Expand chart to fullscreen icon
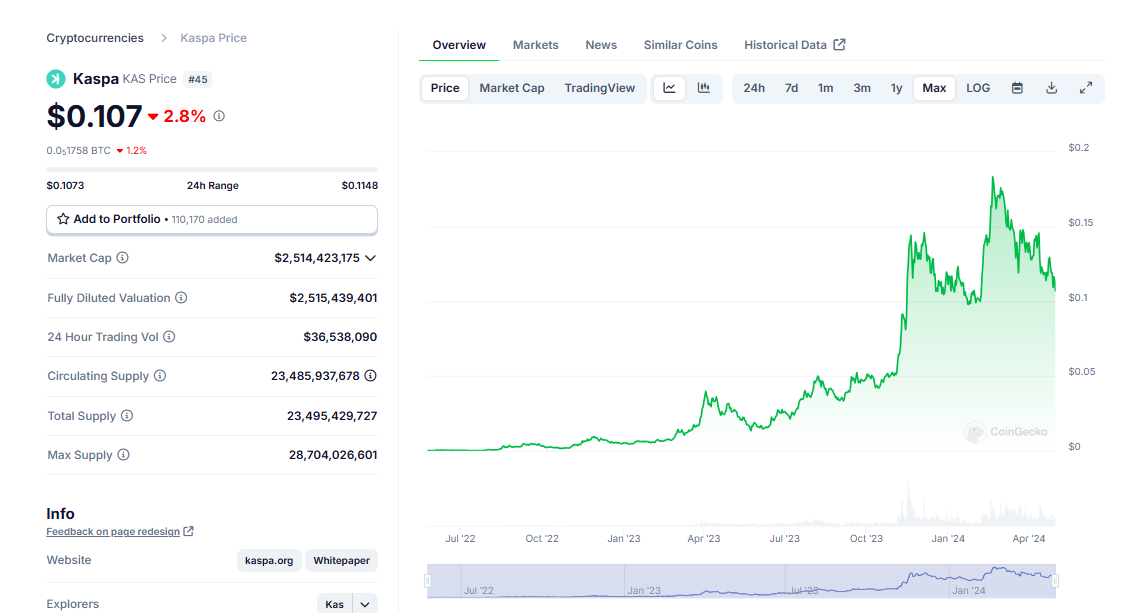Image resolution: width=1128 pixels, height=613 pixels. pyautogui.click(x=1086, y=88)
